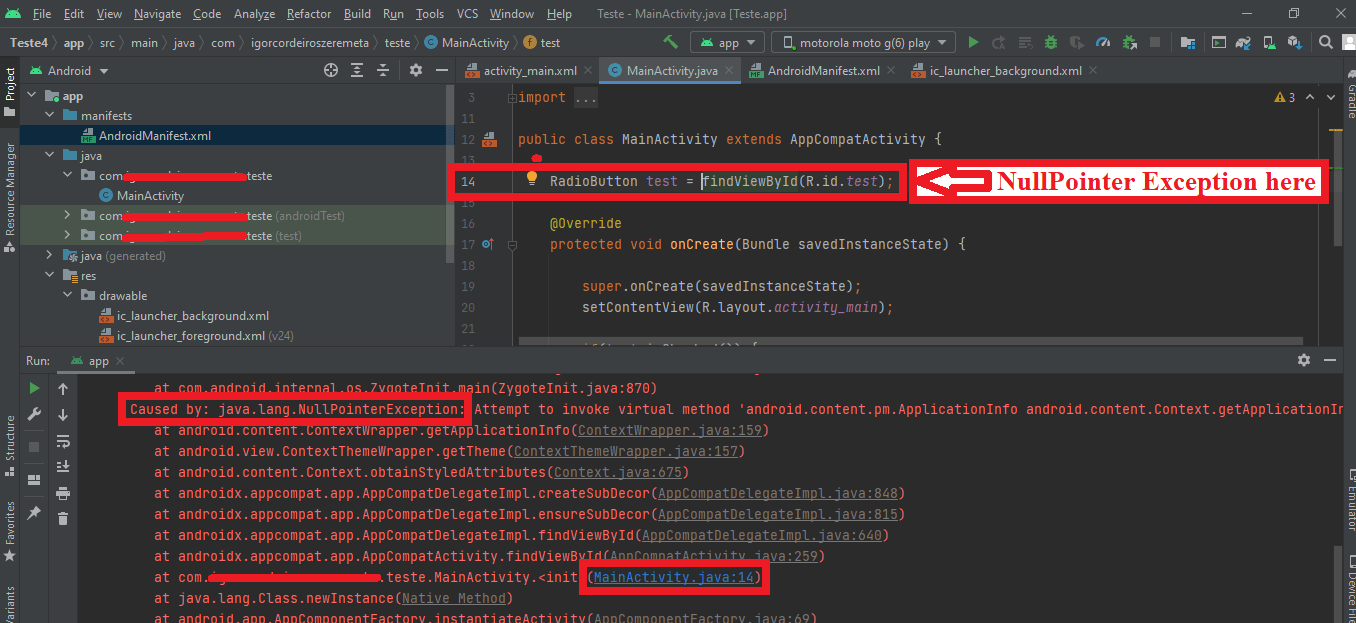Viewport: 1356px width, 623px height.
Task: Toggle Soft-Wrap icon in Run panel
Action: click(x=63, y=441)
